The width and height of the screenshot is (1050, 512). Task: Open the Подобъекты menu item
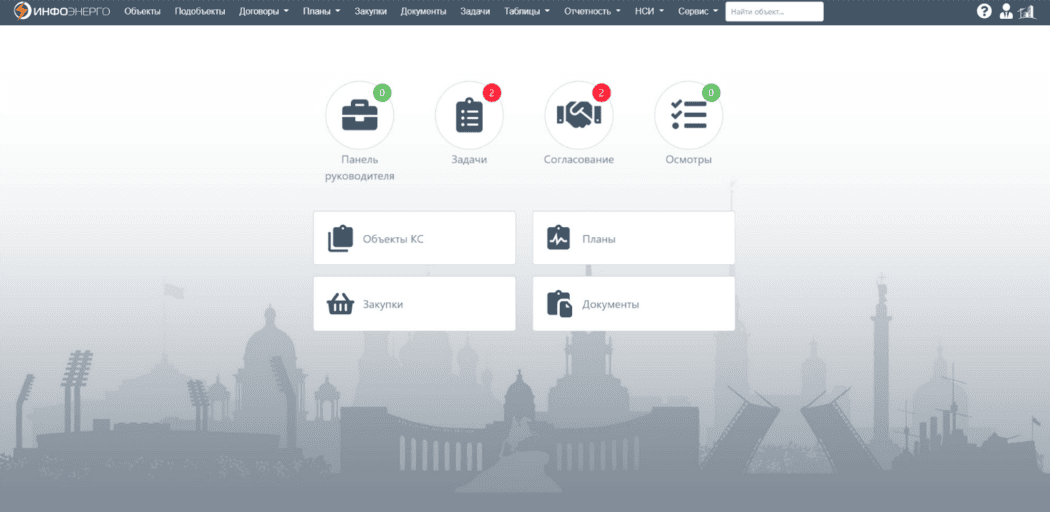click(x=200, y=12)
